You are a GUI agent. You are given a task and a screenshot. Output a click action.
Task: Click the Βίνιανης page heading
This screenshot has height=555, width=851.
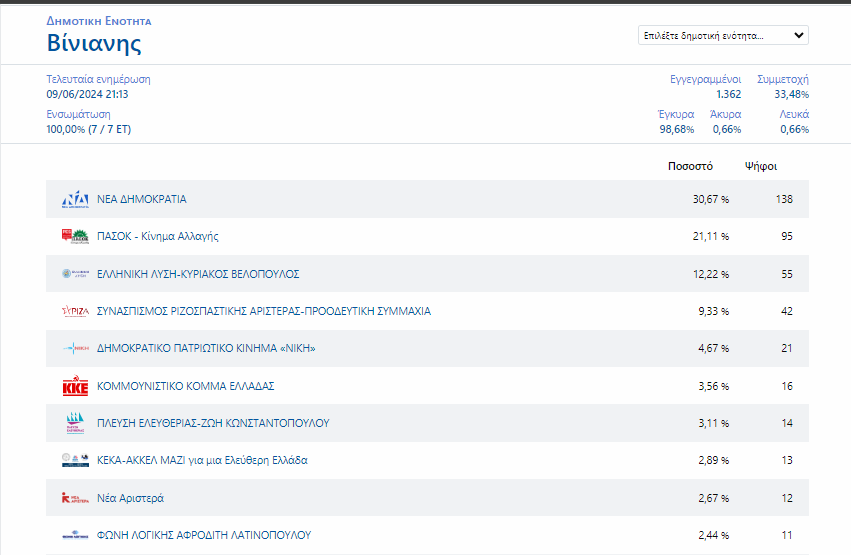[94, 43]
